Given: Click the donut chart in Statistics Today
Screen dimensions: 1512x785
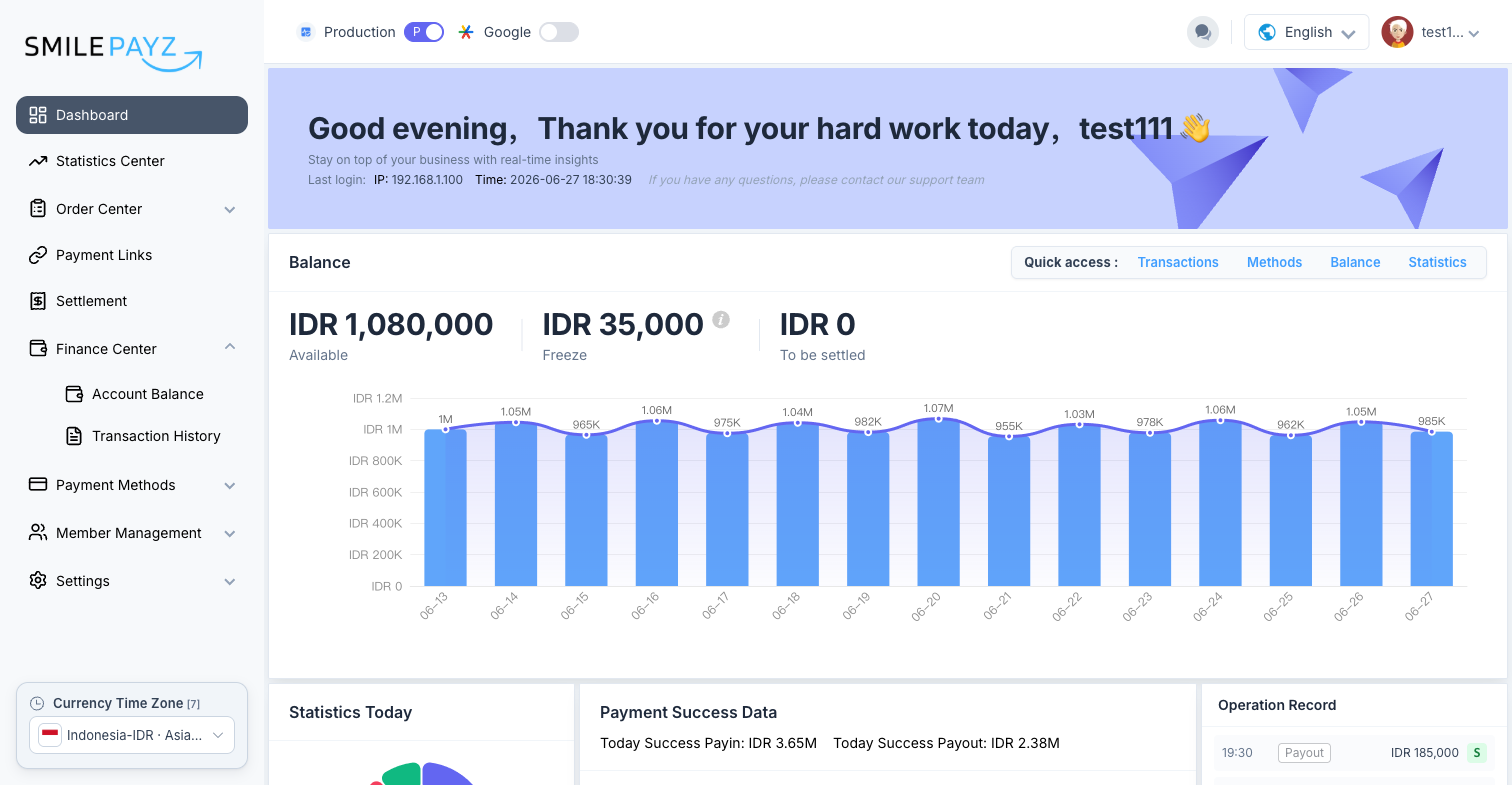Looking at the screenshot, I should (422, 773).
